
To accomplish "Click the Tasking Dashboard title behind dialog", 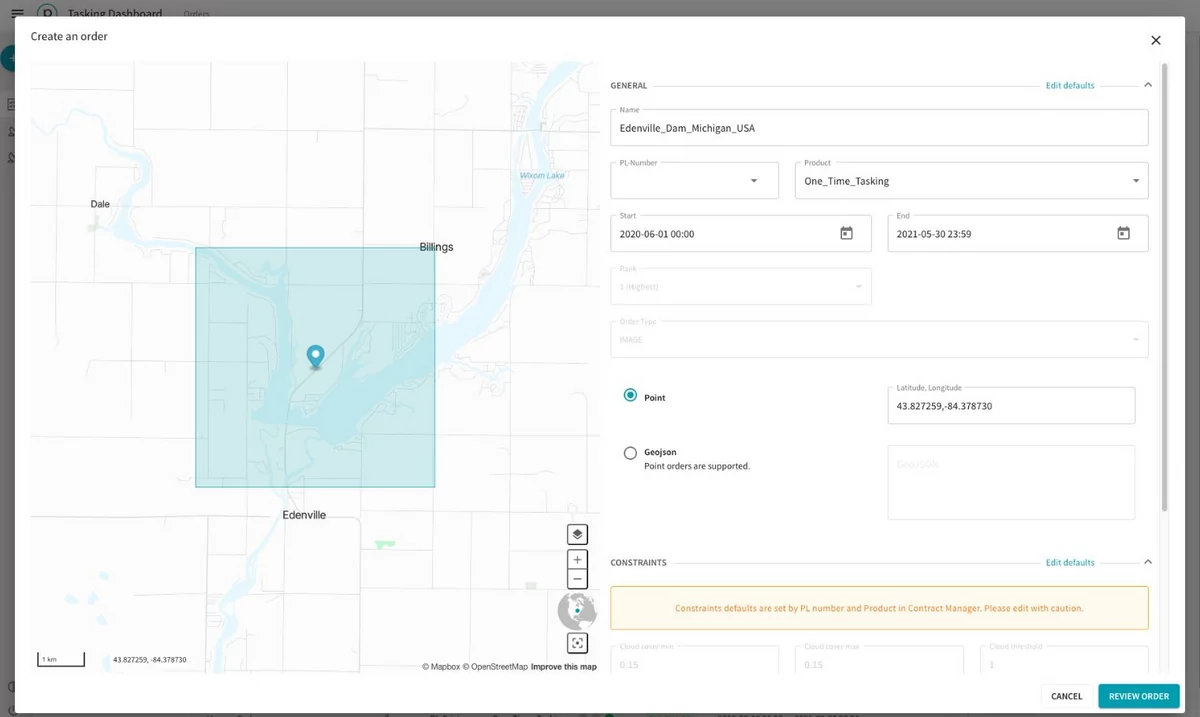I will click(115, 13).
